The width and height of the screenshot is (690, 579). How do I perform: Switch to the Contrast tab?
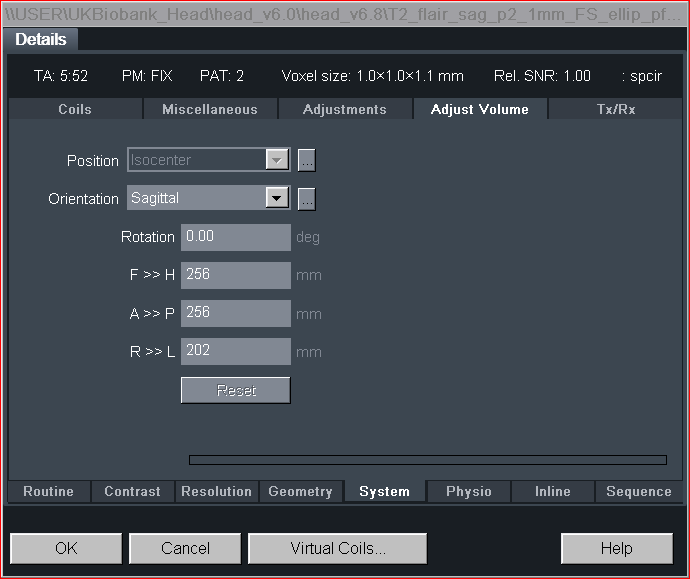click(x=132, y=491)
